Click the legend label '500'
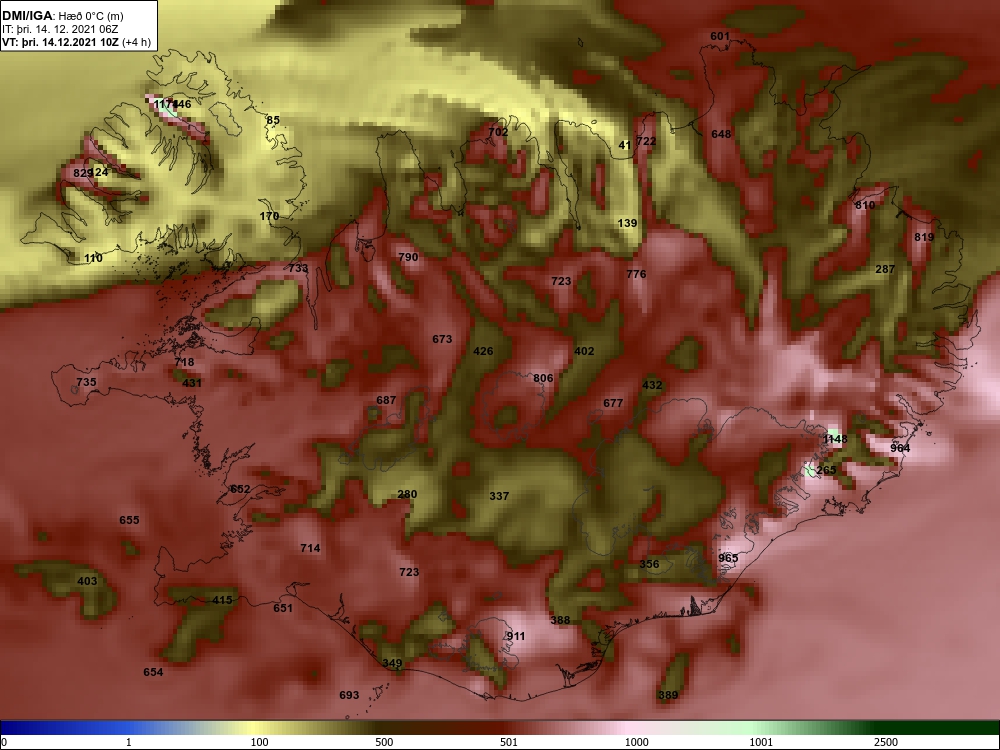Viewport: 1000px width, 750px height. coord(384,742)
